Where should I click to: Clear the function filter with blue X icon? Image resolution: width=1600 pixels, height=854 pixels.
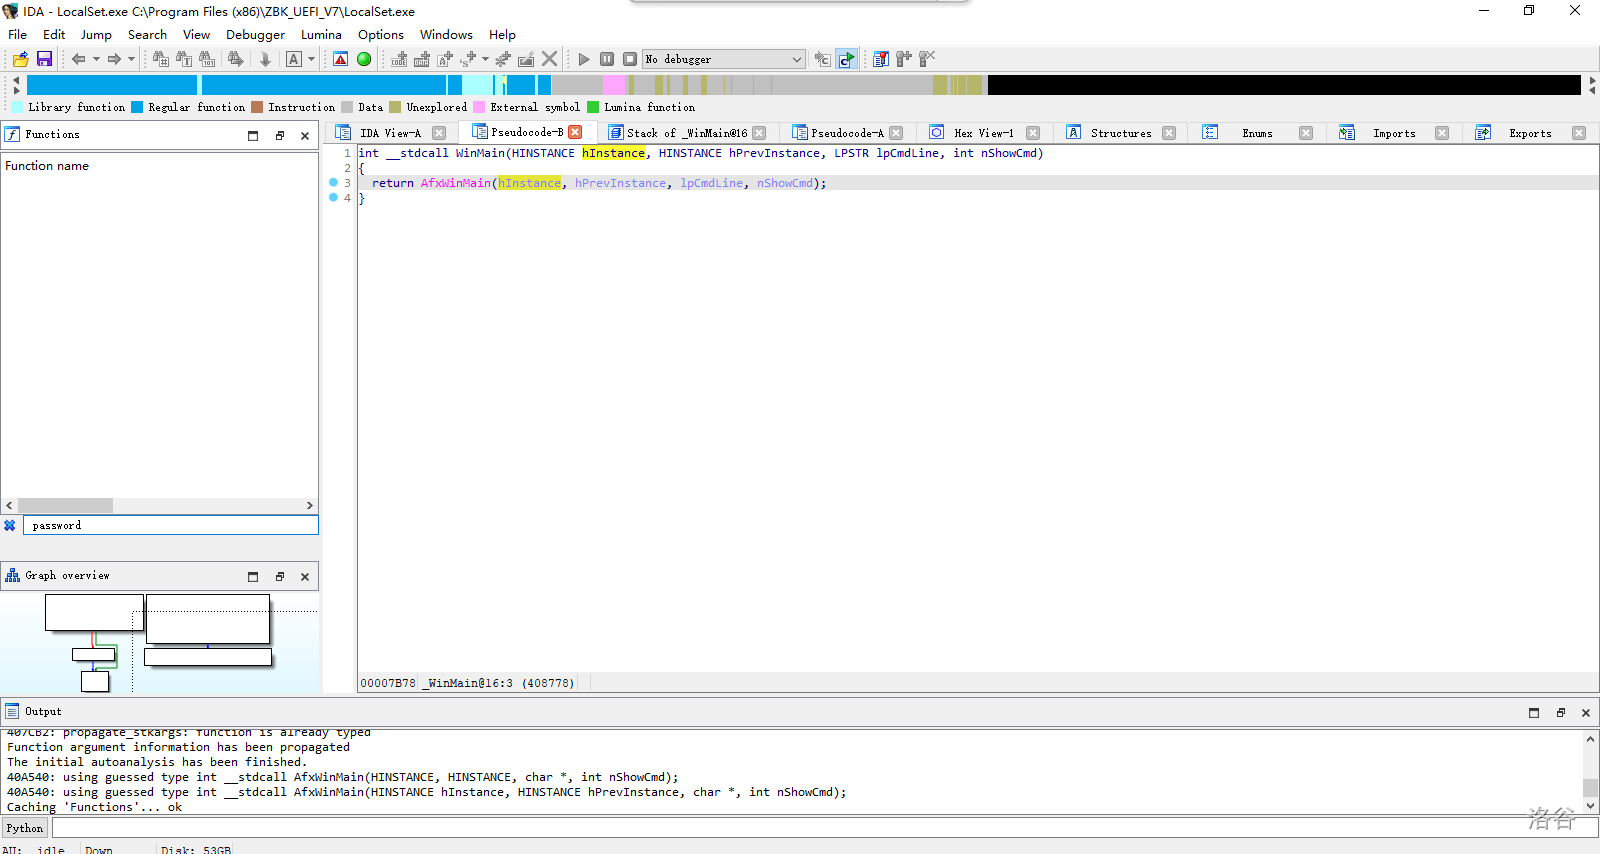point(10,525)
